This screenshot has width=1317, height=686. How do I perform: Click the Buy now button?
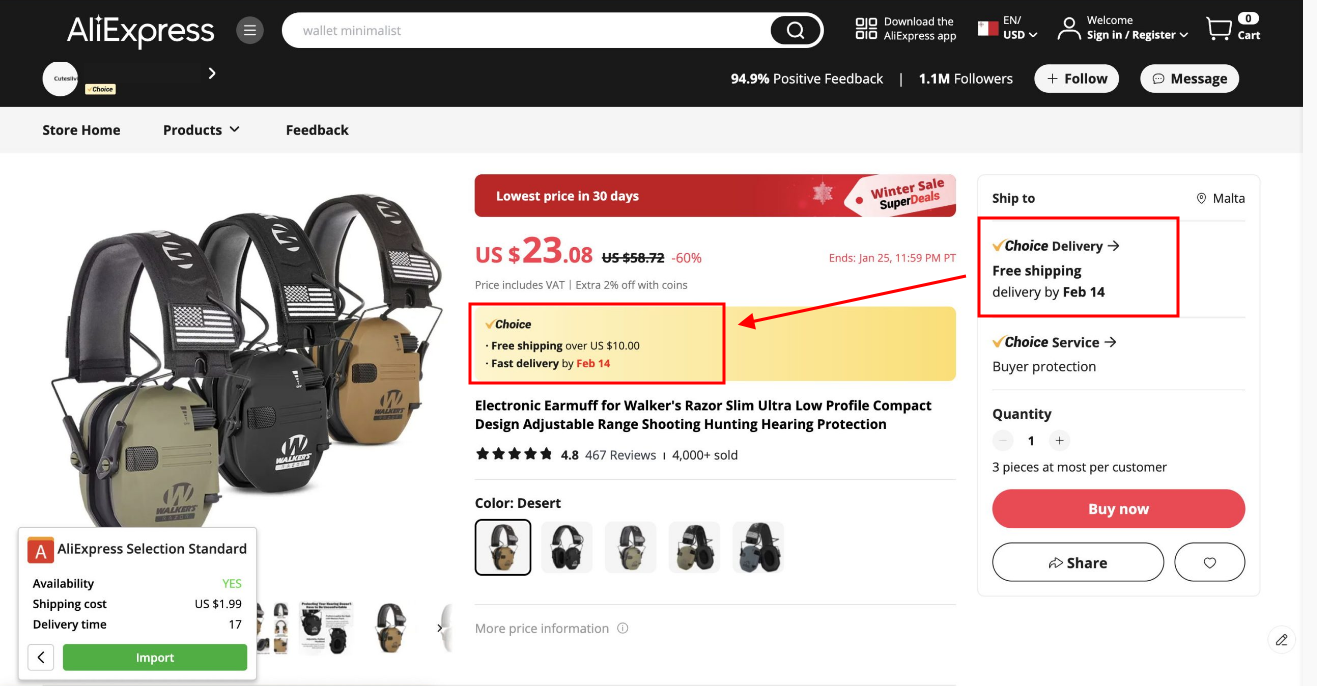[1118, 509]
